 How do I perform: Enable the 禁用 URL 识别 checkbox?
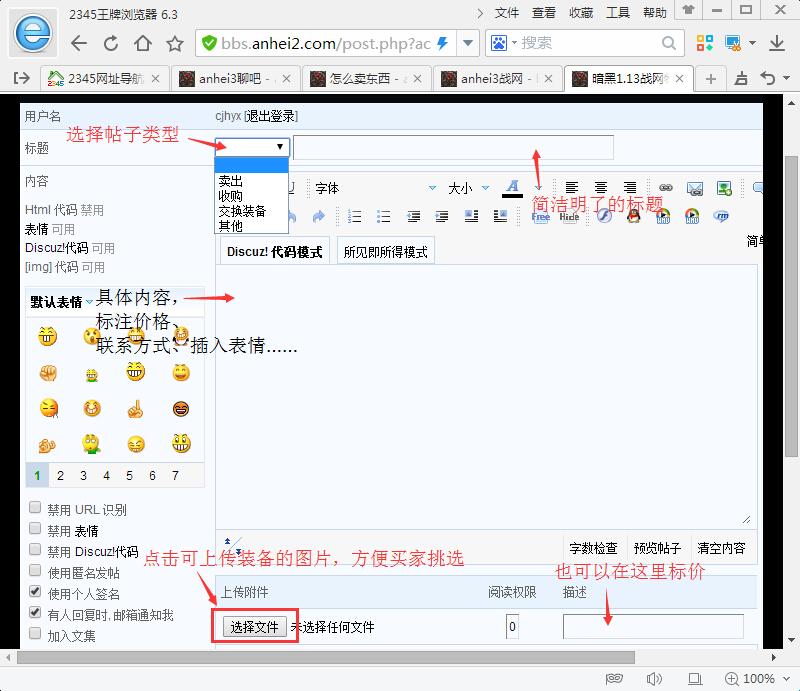[x=36, y=508]
